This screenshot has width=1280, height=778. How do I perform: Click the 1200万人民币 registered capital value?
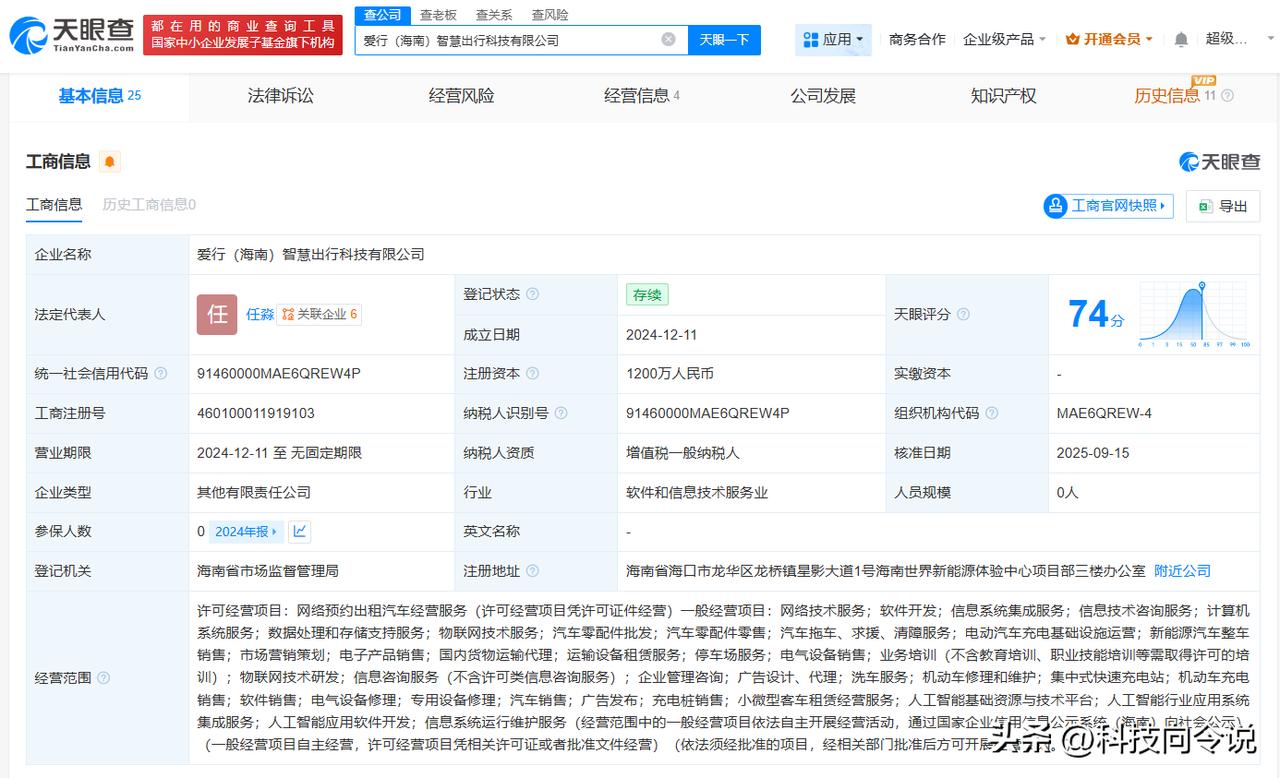[x=670, y=373]
